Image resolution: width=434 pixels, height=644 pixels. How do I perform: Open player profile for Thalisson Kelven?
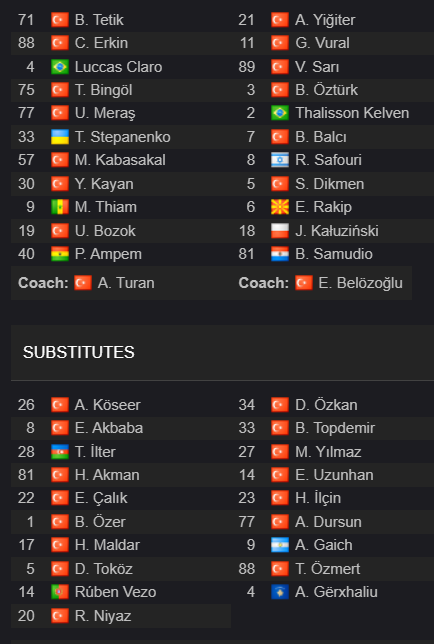(x=352, y=113)
